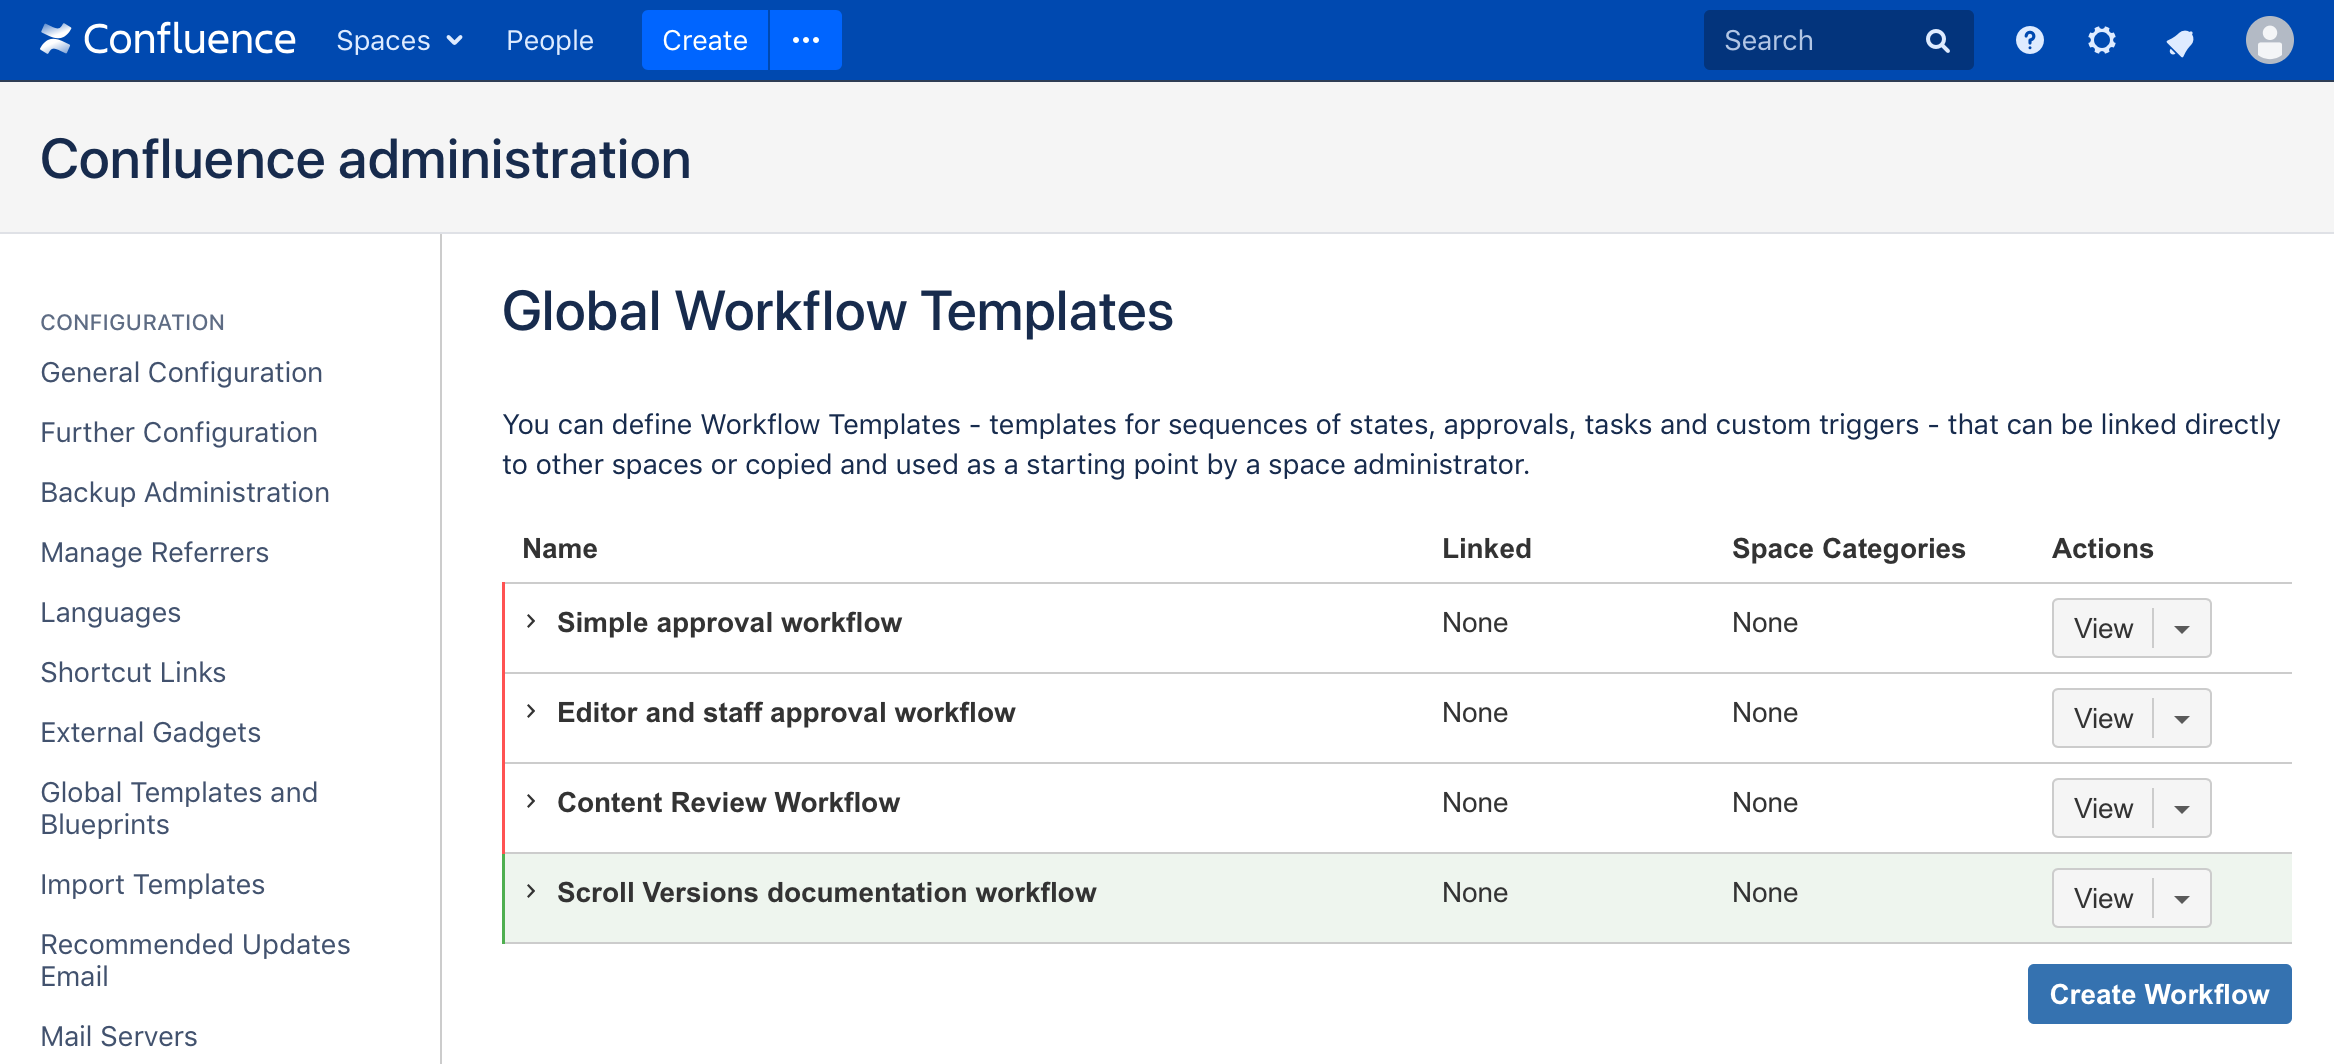Viewport: 2334px width, 1064px height.
Task: Open the help question mark icon
Action: pos(2029,41)
